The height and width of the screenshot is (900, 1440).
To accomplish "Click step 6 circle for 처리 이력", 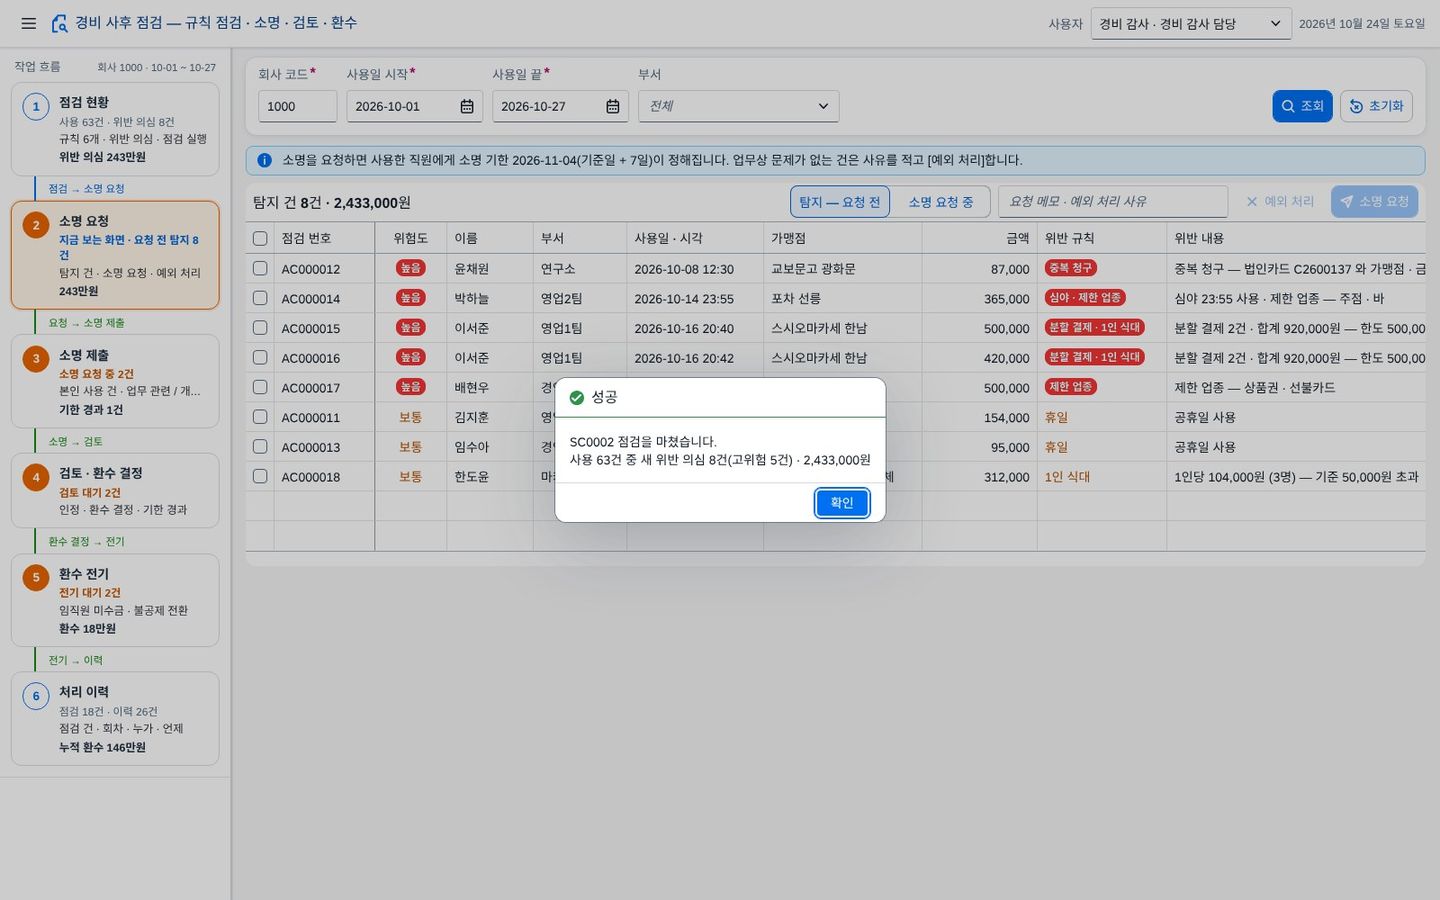I will coord(36,696).
